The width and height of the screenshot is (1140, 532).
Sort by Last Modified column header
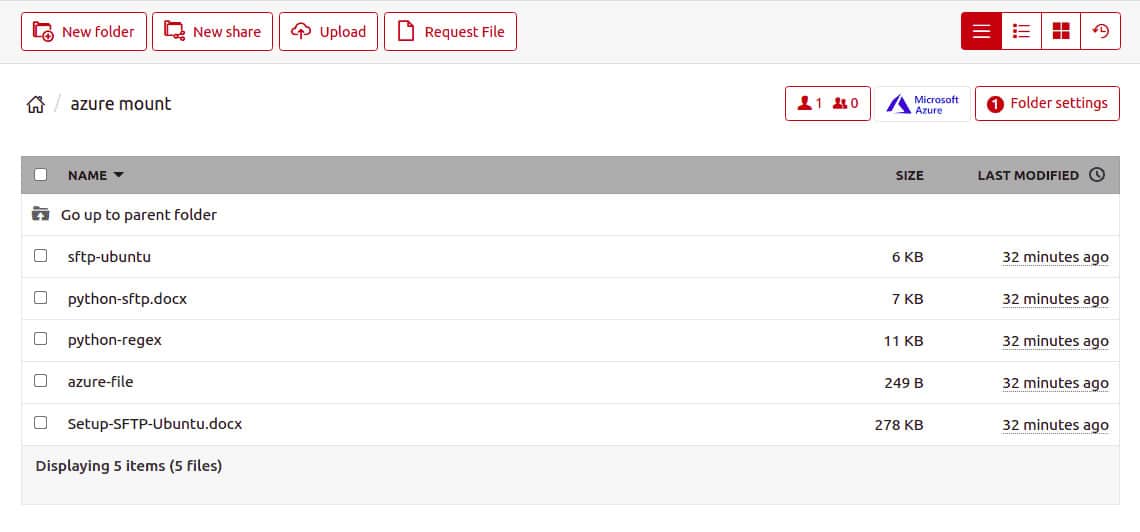(x=1028, y=175)
